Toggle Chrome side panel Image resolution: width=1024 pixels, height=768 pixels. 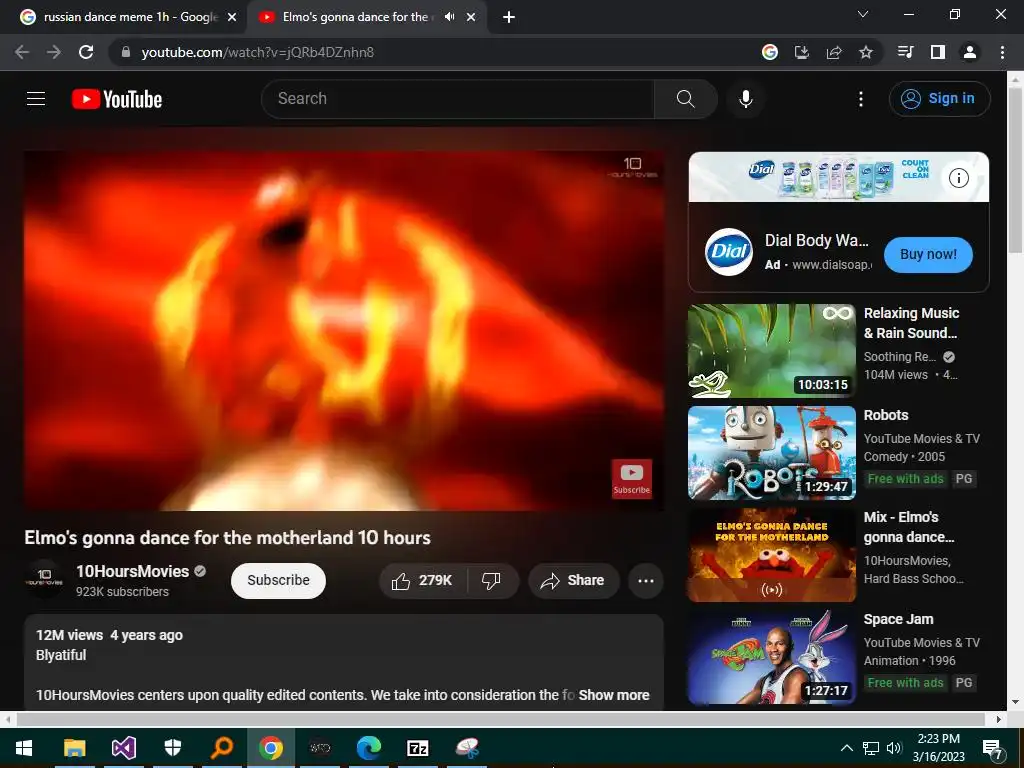coord(937,52)
